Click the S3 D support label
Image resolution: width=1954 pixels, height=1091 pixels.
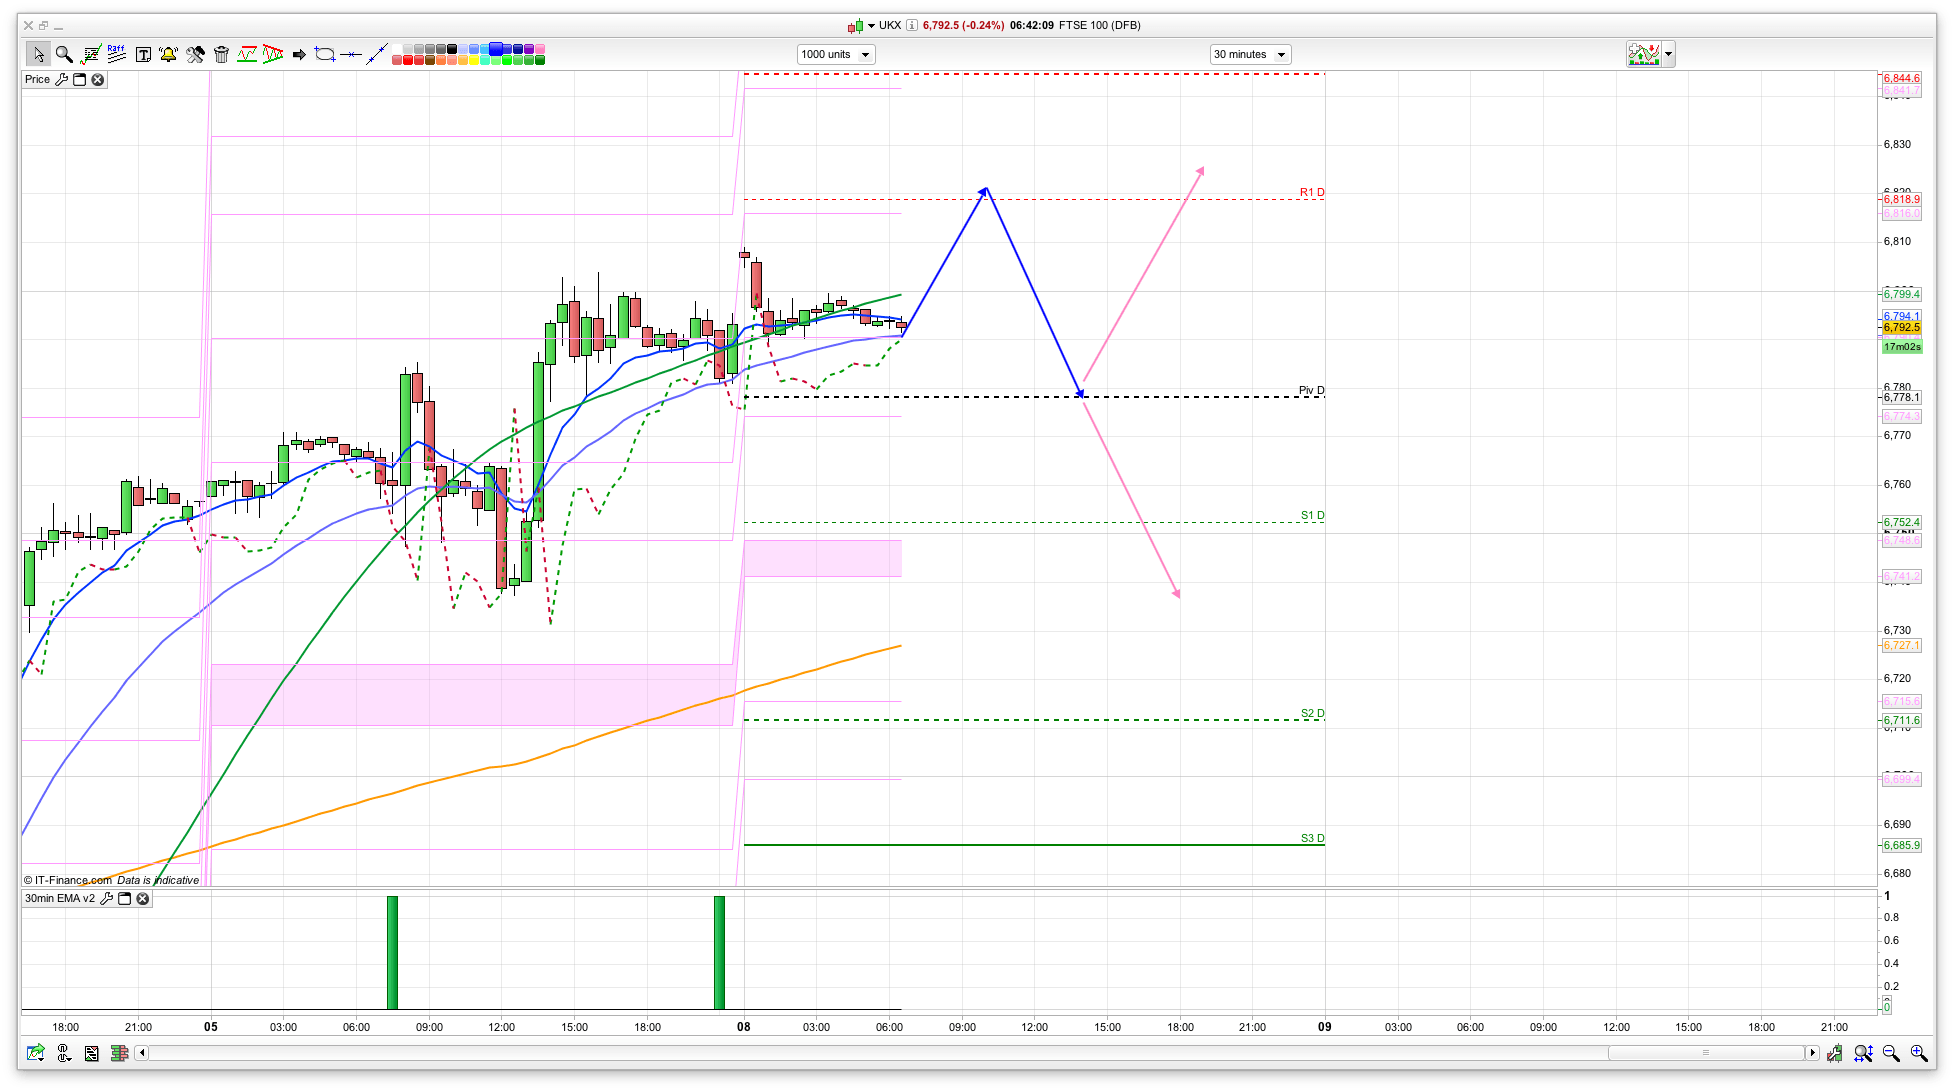[1312, 838]
